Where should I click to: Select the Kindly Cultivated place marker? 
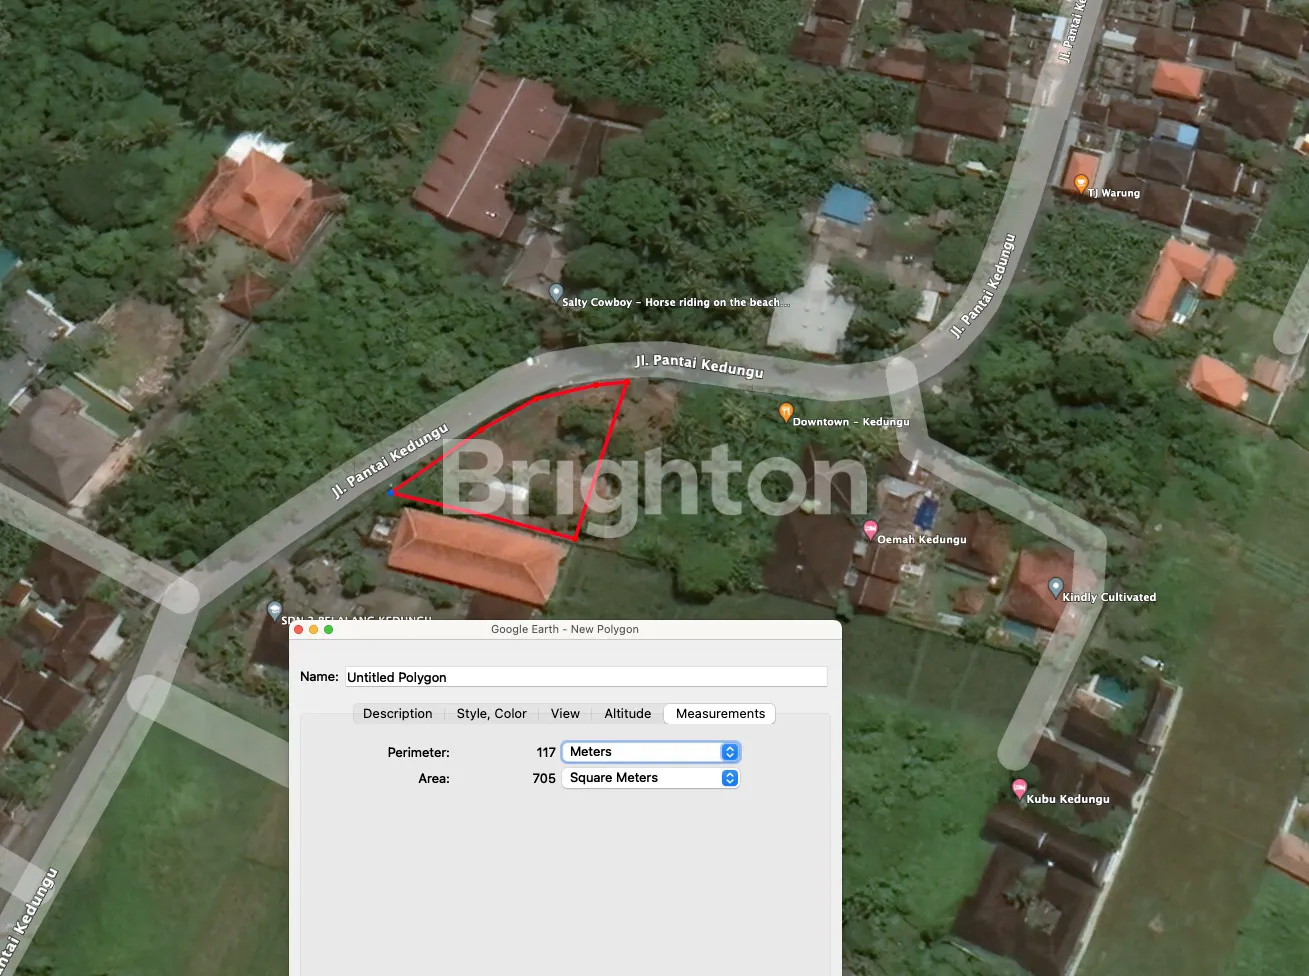point(1055,587)
